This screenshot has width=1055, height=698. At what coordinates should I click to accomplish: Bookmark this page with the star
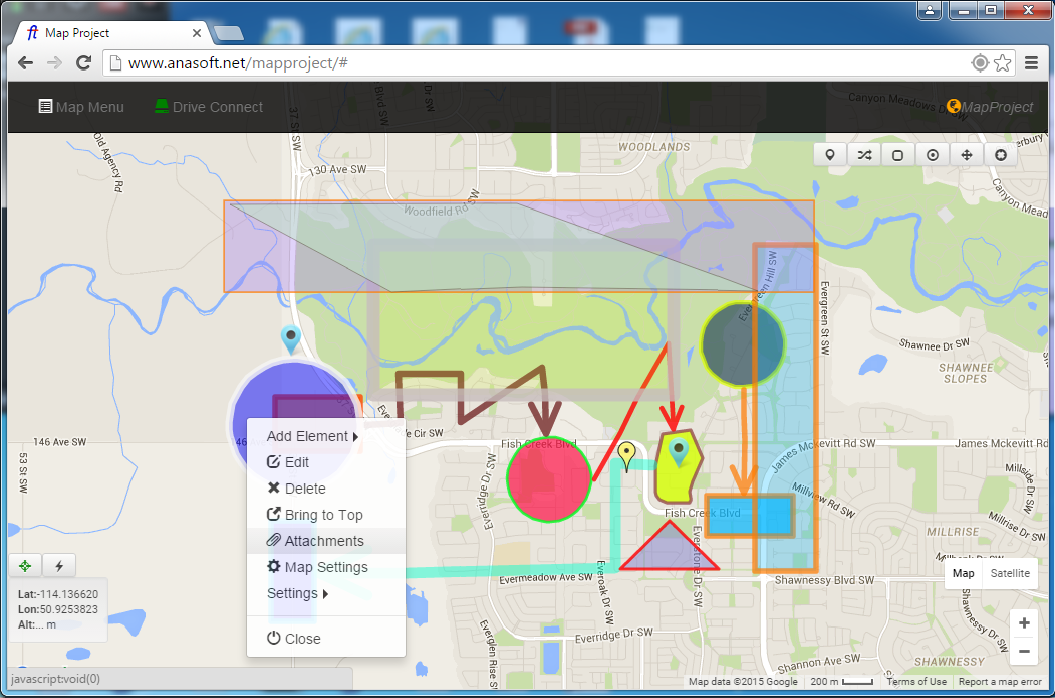[1003, 63]
